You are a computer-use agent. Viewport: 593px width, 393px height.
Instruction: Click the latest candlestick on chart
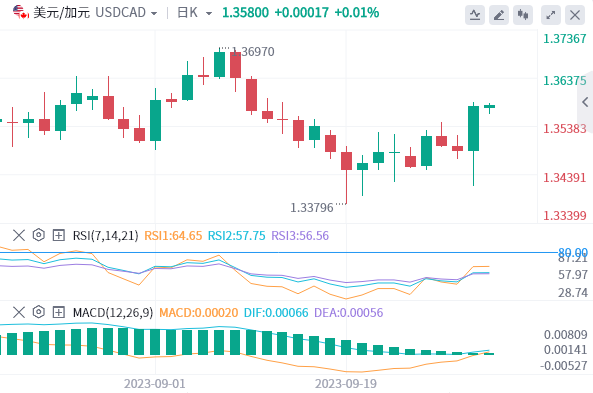pos(489,107)
